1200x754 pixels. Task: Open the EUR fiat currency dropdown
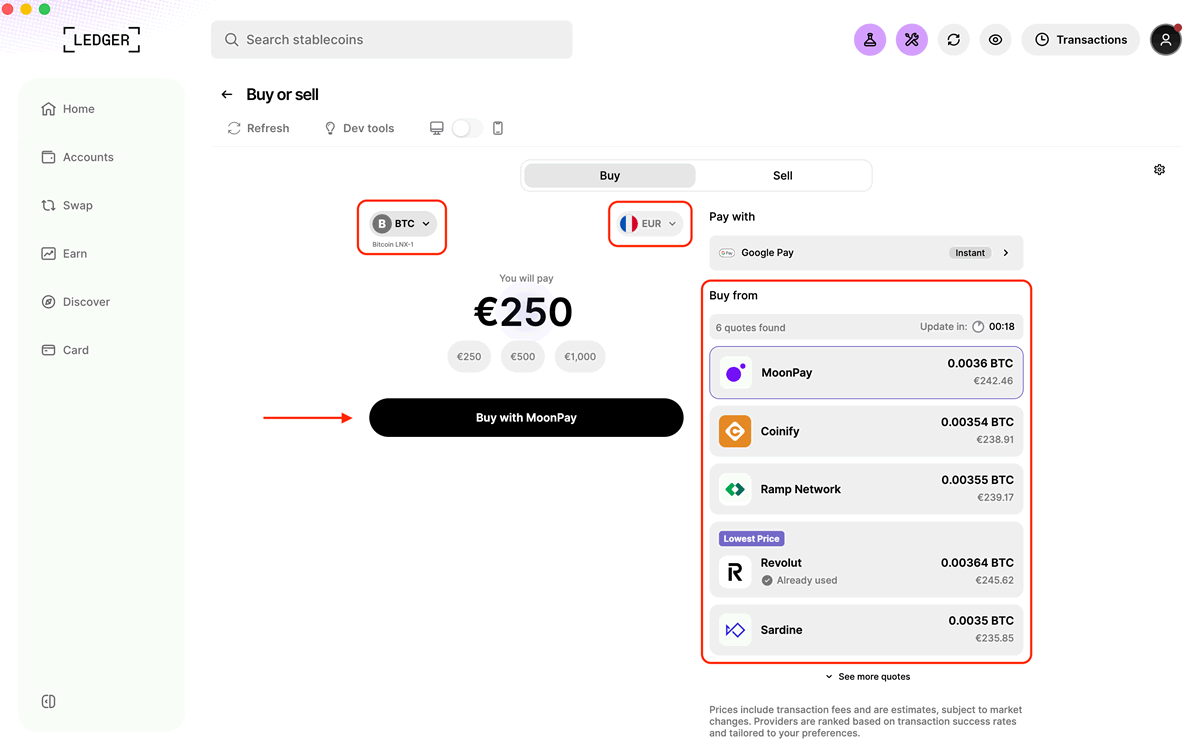(650, 224)
